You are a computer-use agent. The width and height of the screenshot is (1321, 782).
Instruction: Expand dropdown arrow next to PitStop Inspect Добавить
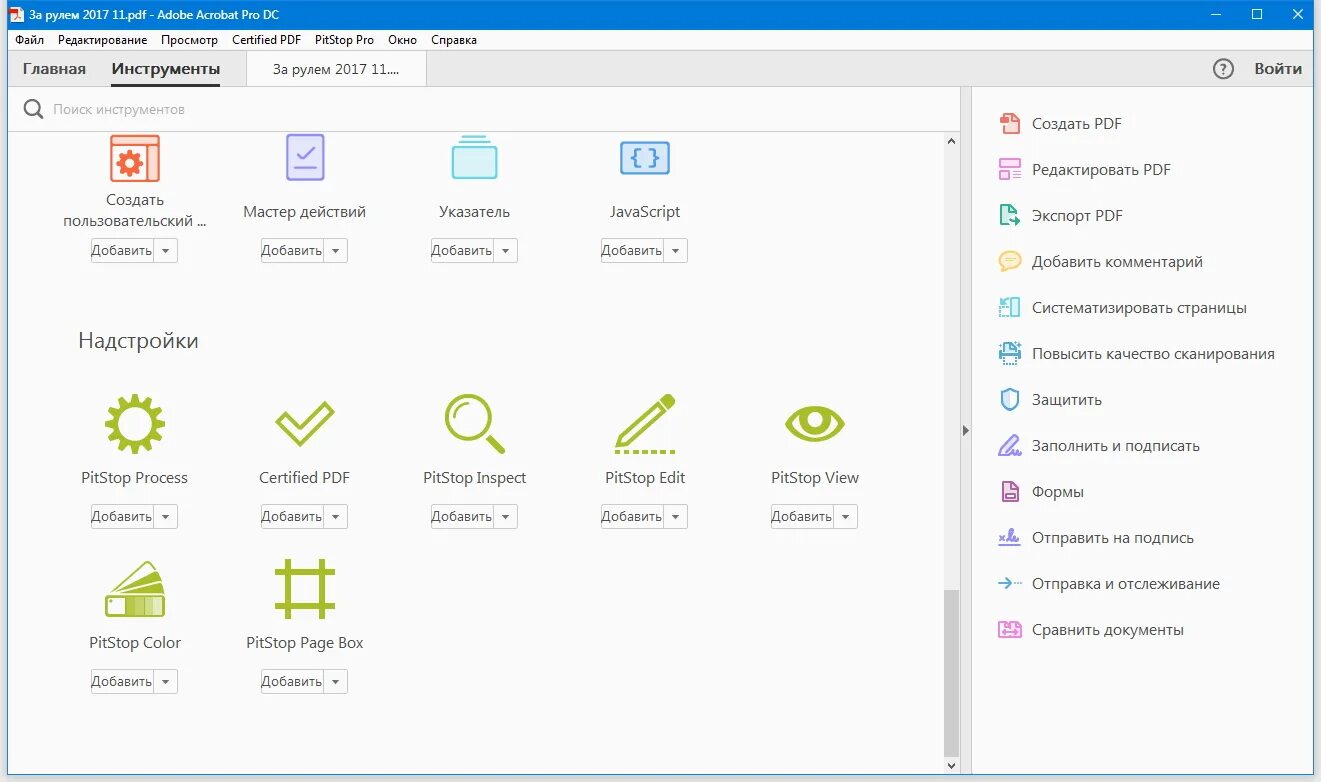(506, 516)
